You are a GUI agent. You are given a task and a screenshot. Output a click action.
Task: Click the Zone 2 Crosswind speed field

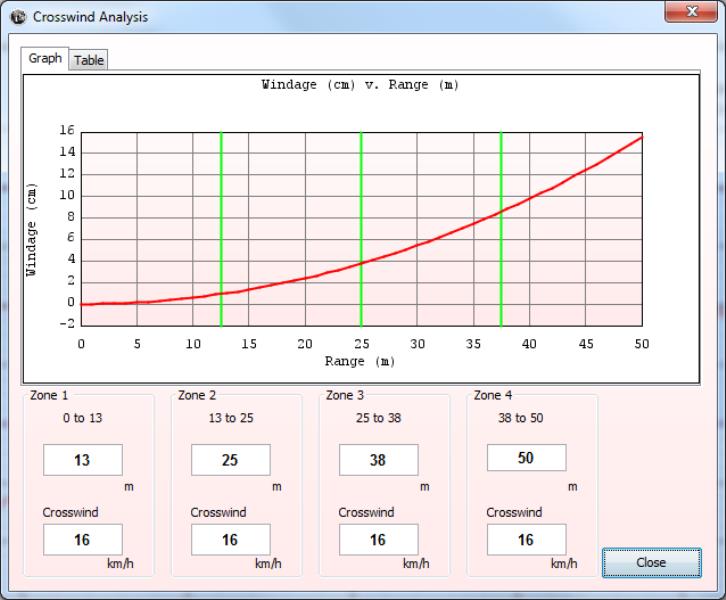tap(230, 539)
